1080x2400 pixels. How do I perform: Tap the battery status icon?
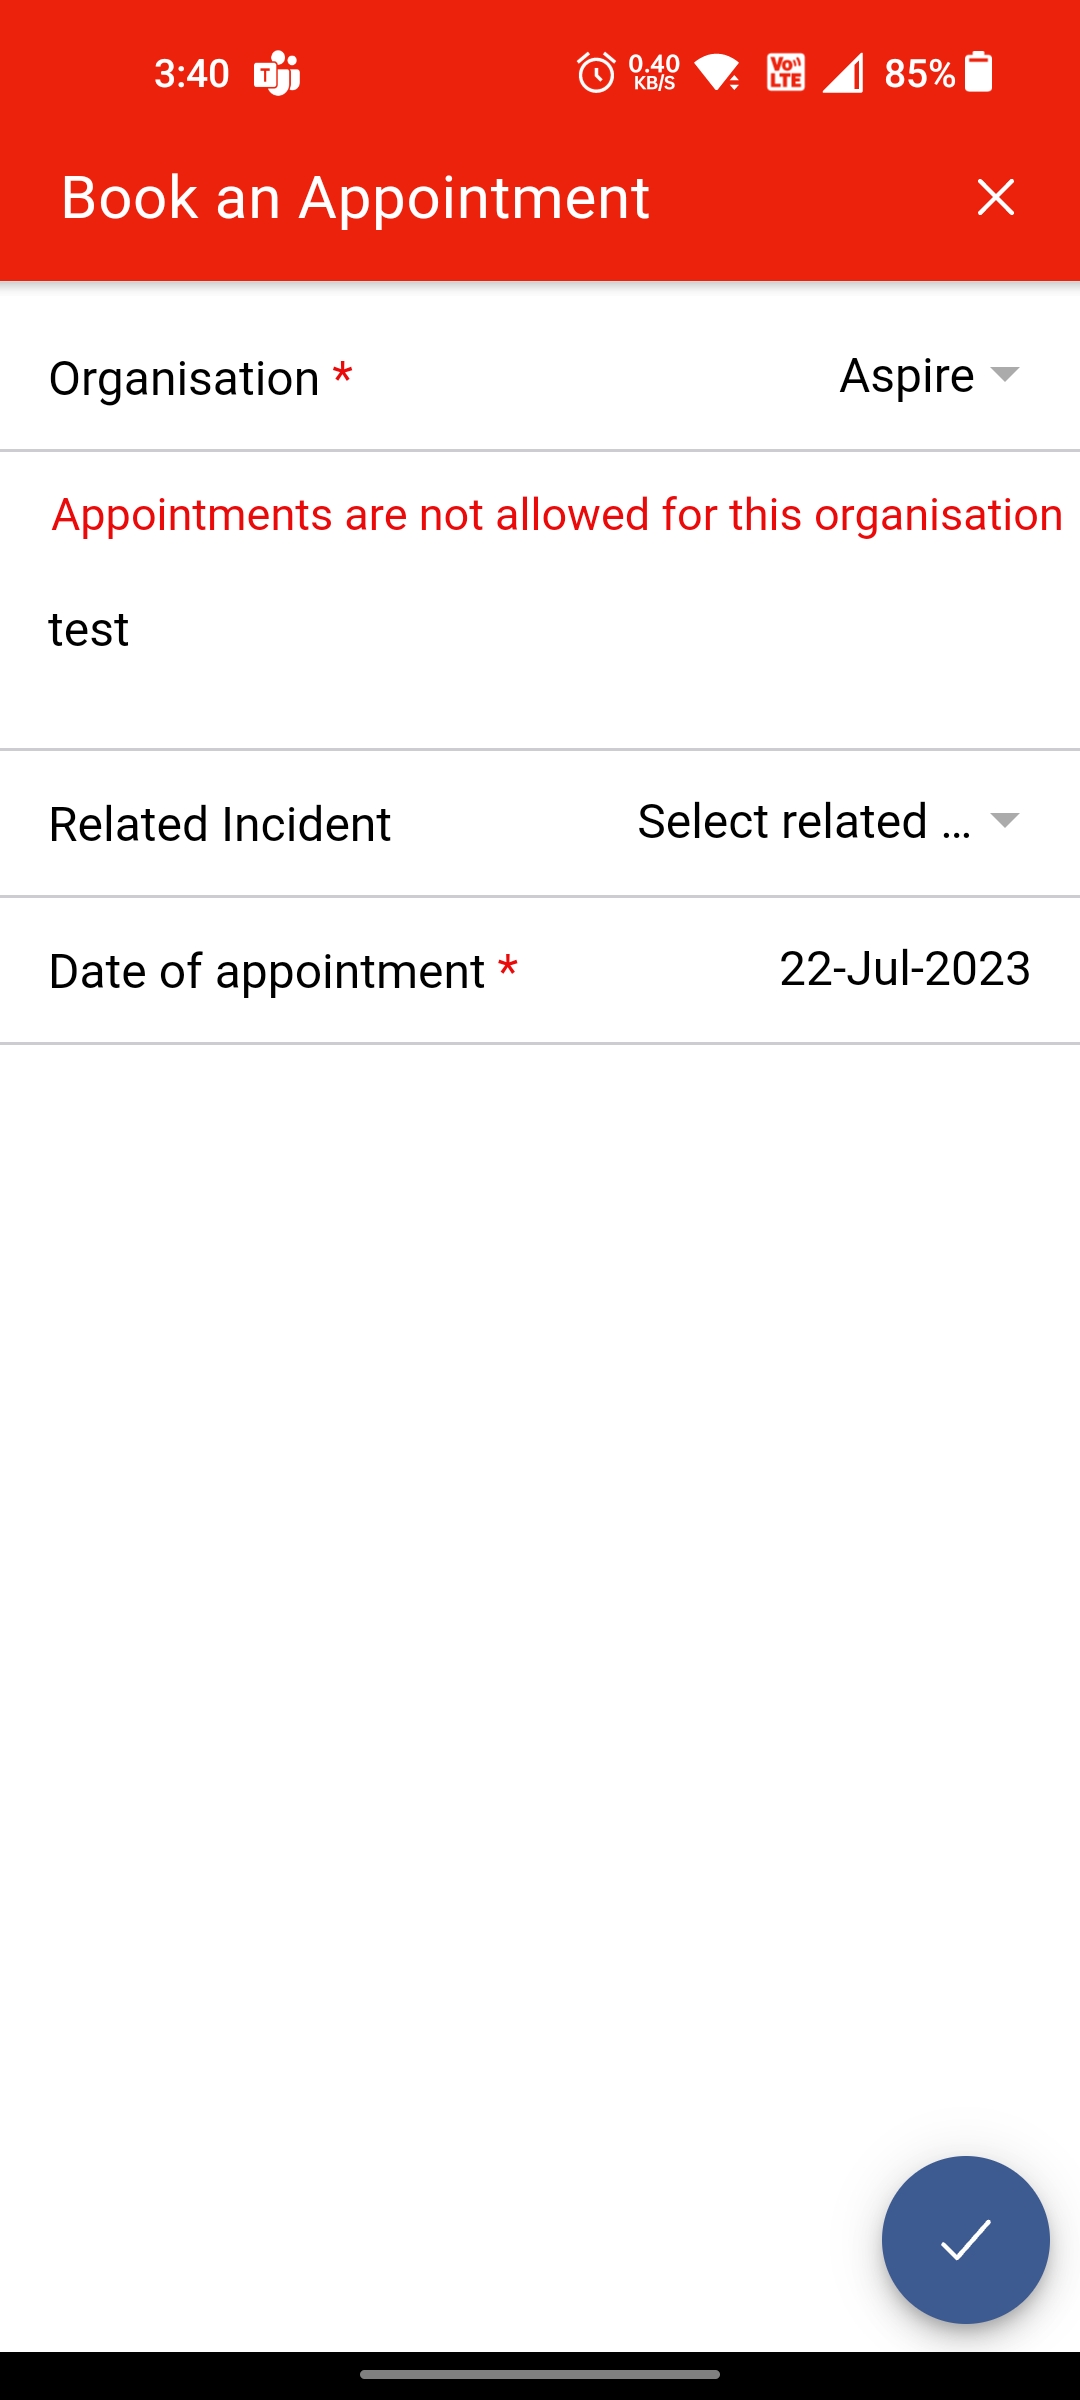point(978,73)
